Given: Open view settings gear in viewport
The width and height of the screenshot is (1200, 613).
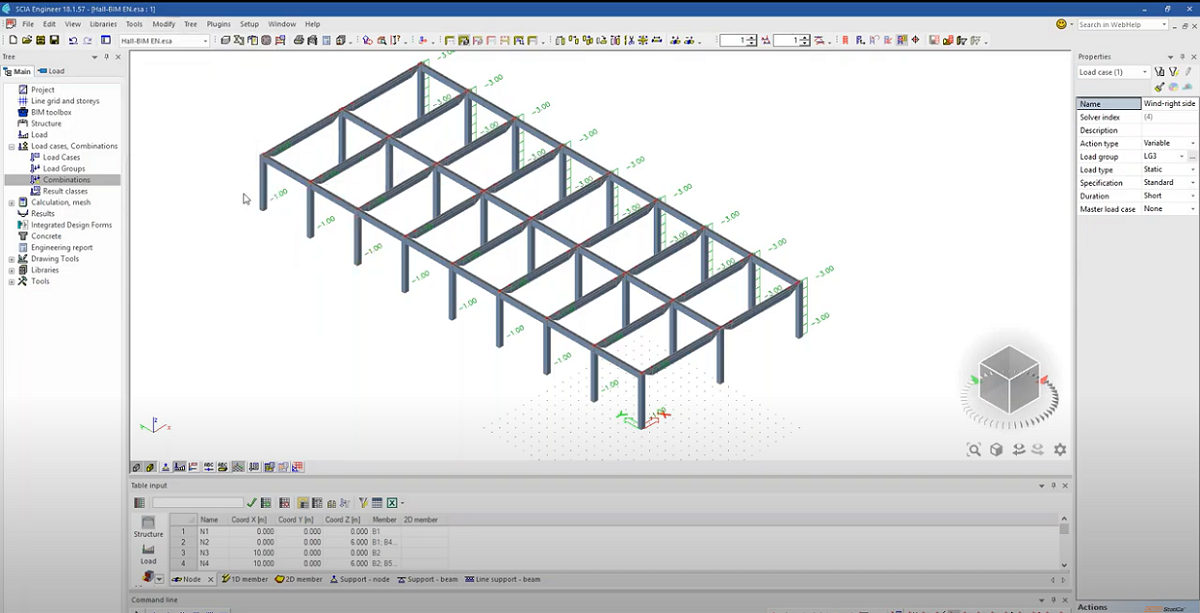Looking at the screenshot, I should (x=1060, y=450).
